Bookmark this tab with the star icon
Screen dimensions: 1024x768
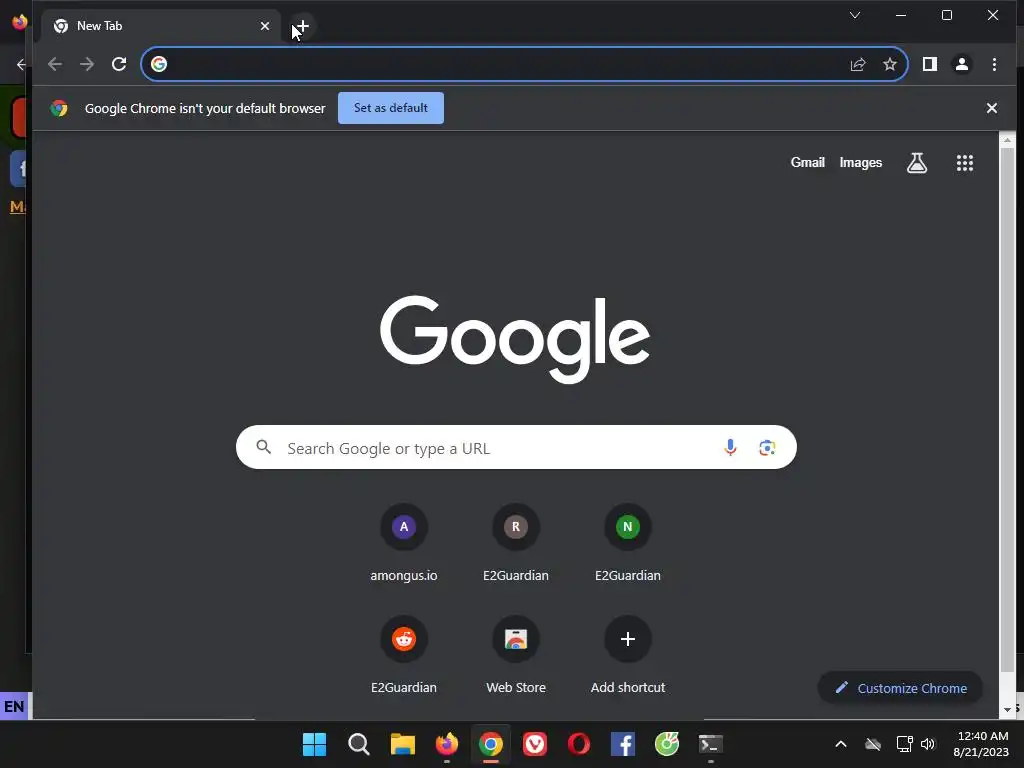(x=889, y=64)
